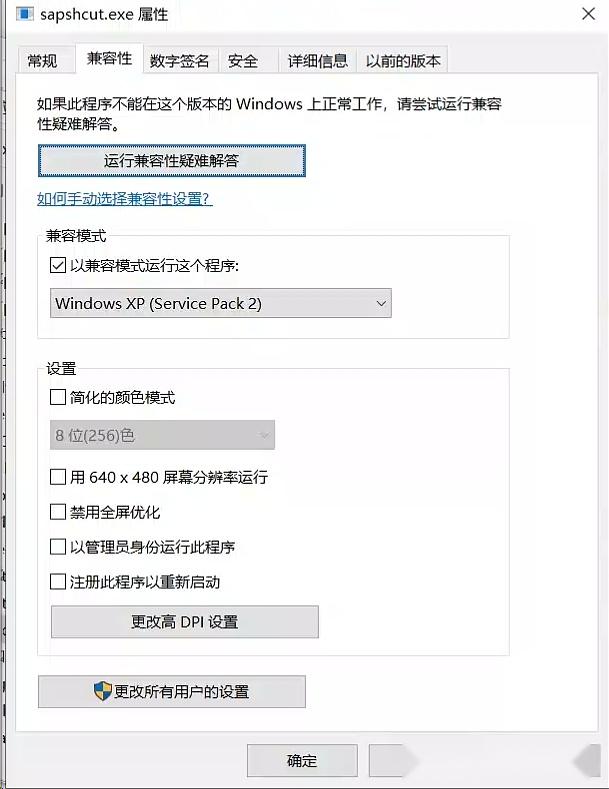
Task: Go to the 安全 tab
Action: (243, 61)
